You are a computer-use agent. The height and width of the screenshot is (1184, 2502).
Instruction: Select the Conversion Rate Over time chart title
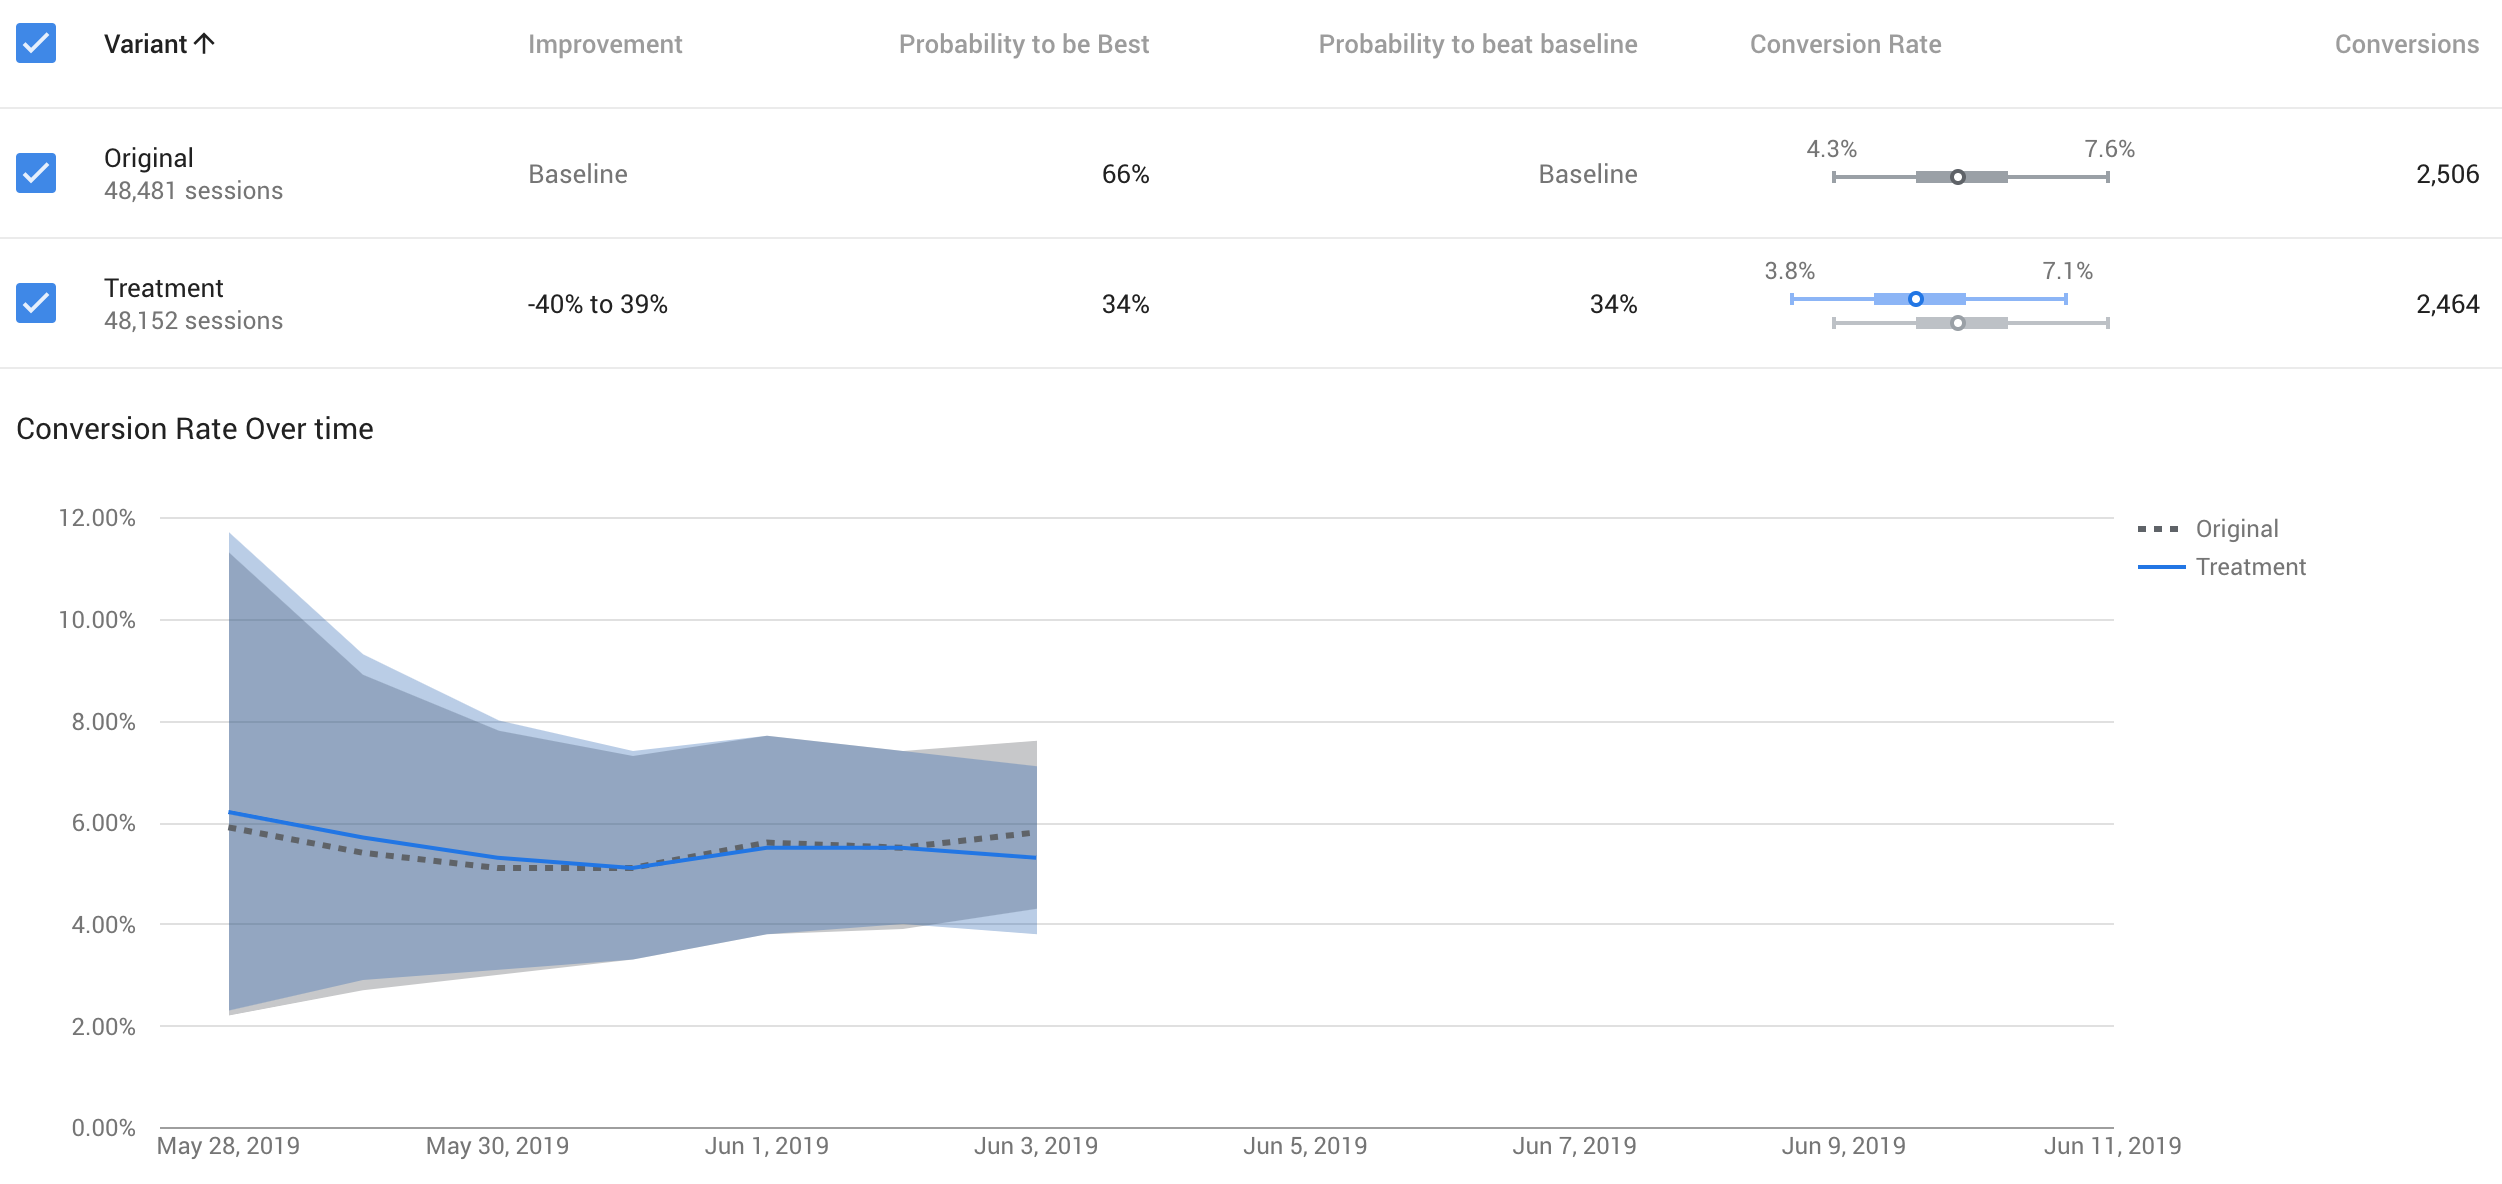click(x=195, y=429)
